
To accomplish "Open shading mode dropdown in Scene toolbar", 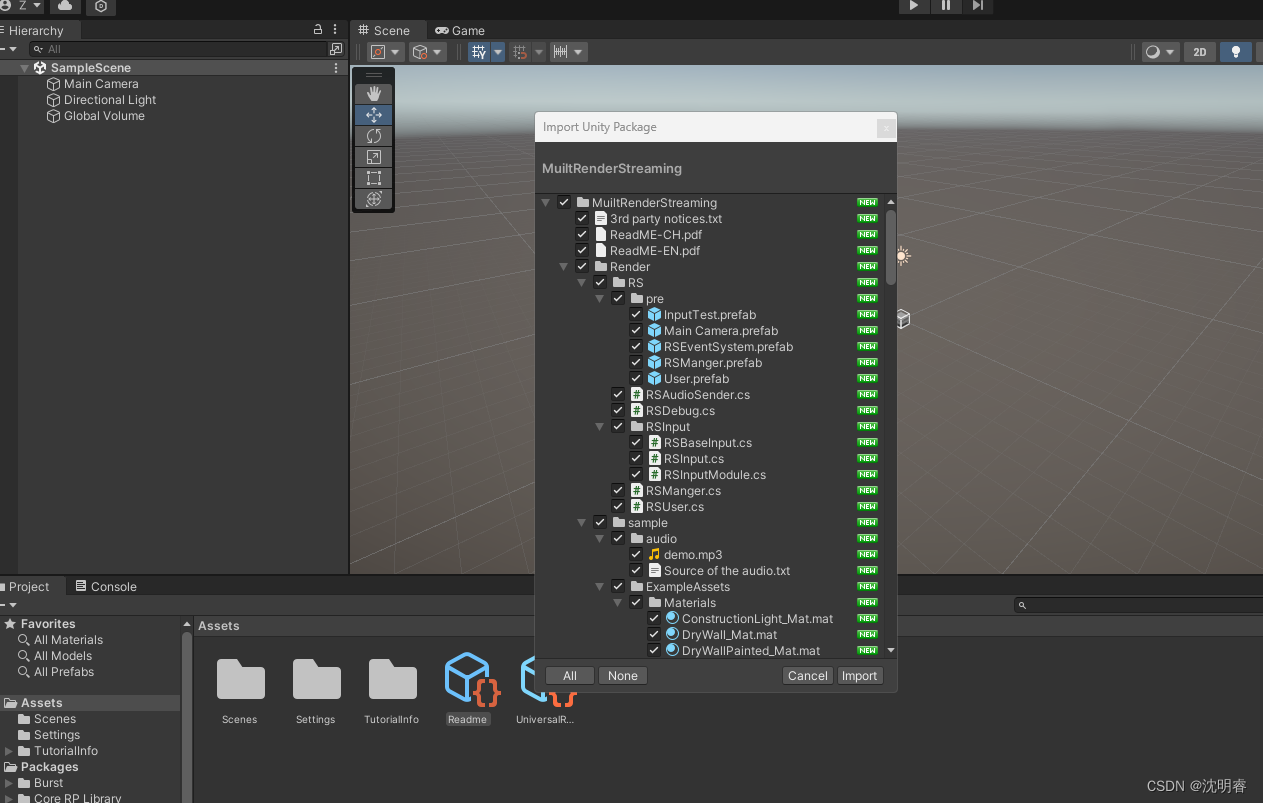I will tap(1161, 52).
